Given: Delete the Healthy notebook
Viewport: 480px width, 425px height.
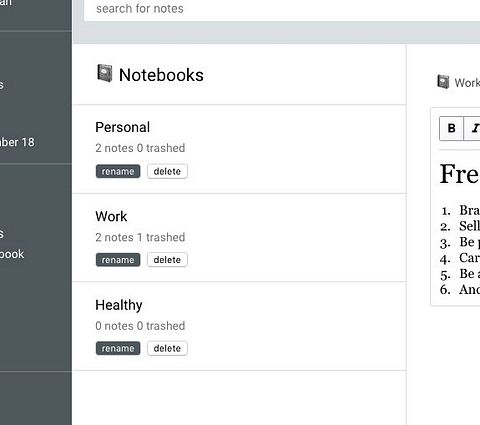Looking at the screenshot, I should 167,348.
